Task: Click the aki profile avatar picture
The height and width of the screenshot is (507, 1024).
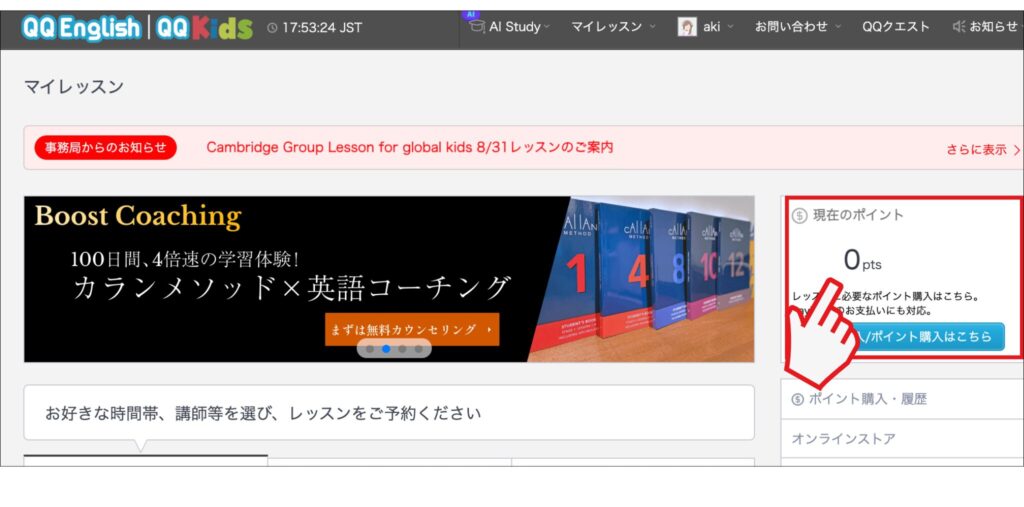Action: (687, 27)
